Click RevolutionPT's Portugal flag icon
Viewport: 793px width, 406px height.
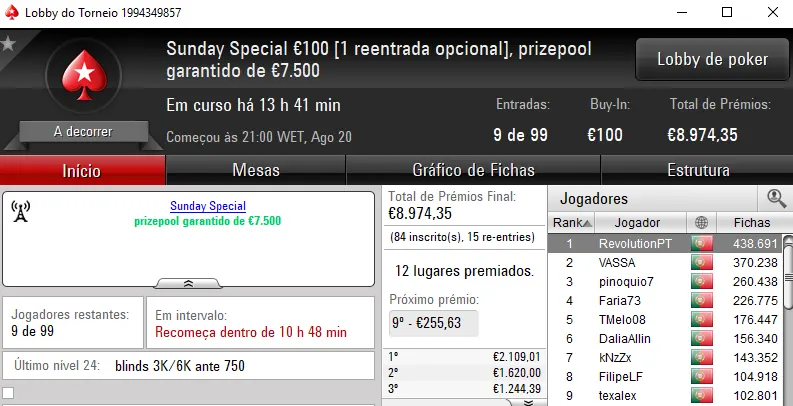point(700,243)
